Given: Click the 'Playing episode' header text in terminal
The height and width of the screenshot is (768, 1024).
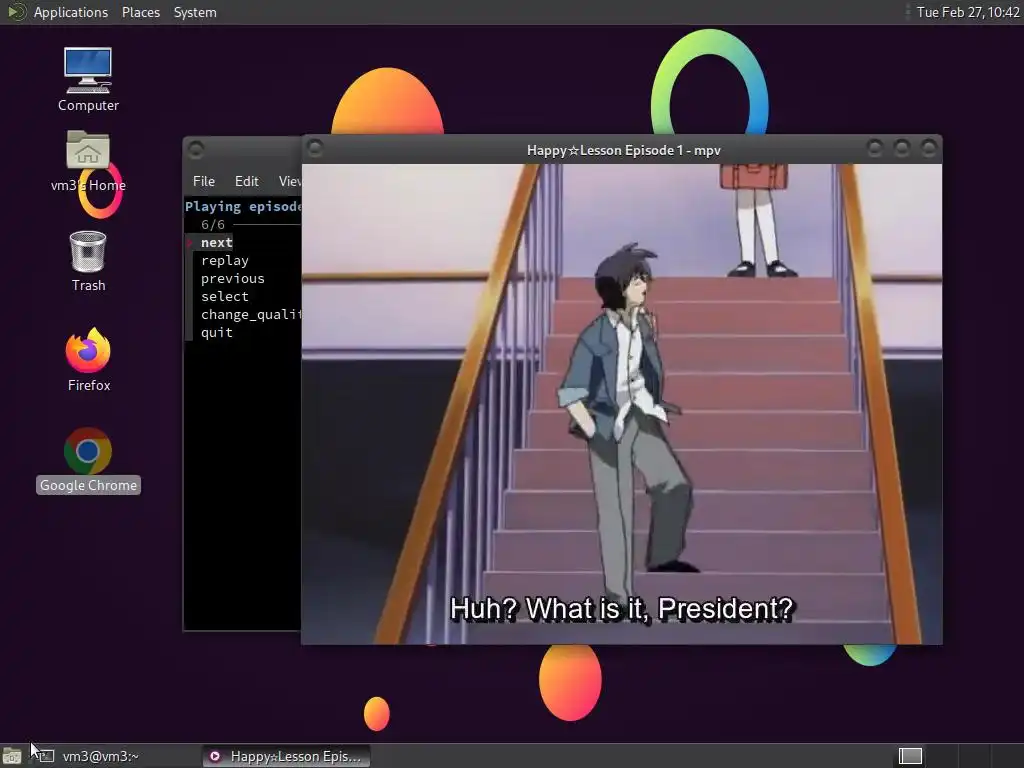Looking at the screenshot, I should [x=243, y=206].
